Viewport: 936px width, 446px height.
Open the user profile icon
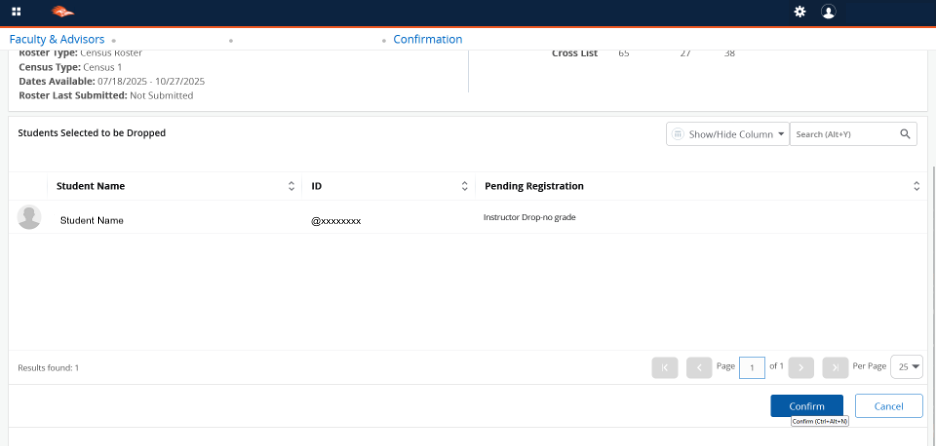(828, 12)
